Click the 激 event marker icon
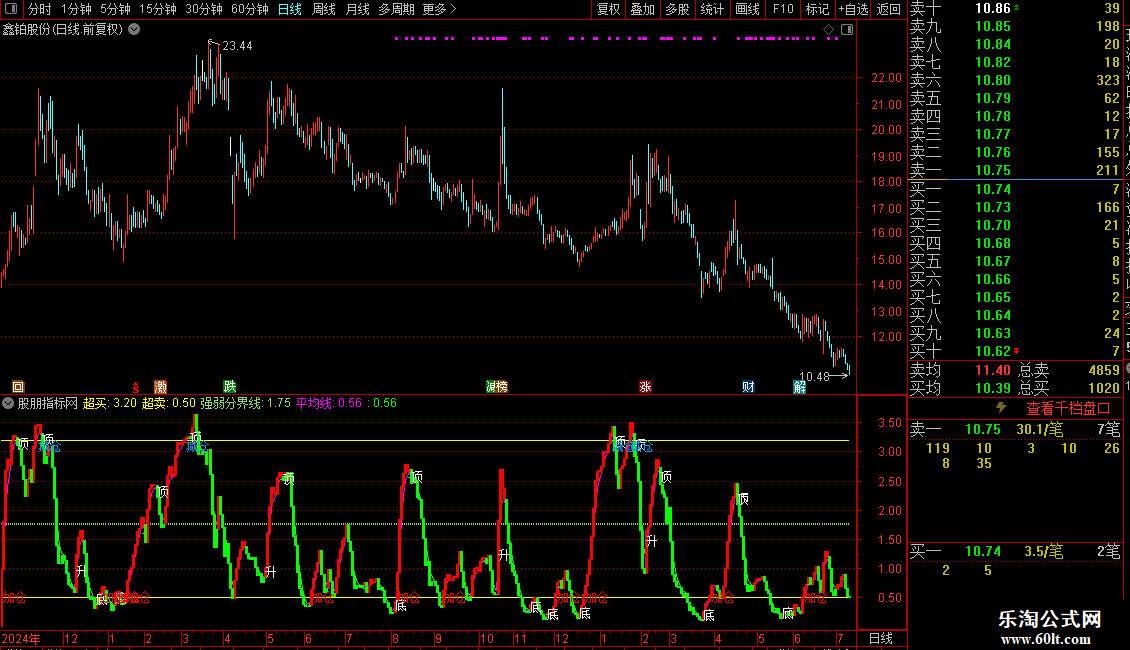 pyautogui.click(x=160, y=387)
